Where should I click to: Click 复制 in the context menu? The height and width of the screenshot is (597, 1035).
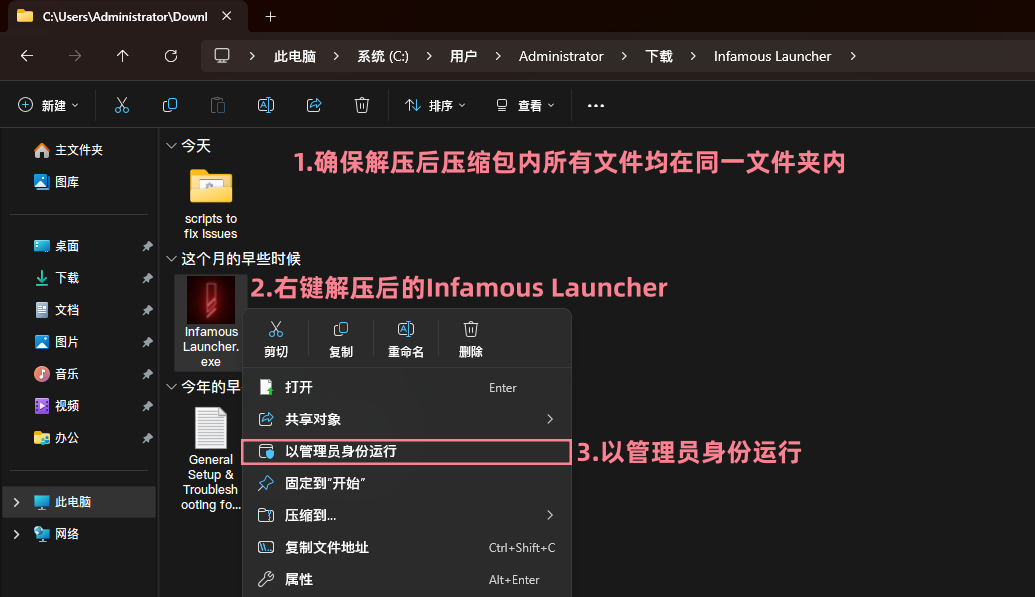[341, 339]
